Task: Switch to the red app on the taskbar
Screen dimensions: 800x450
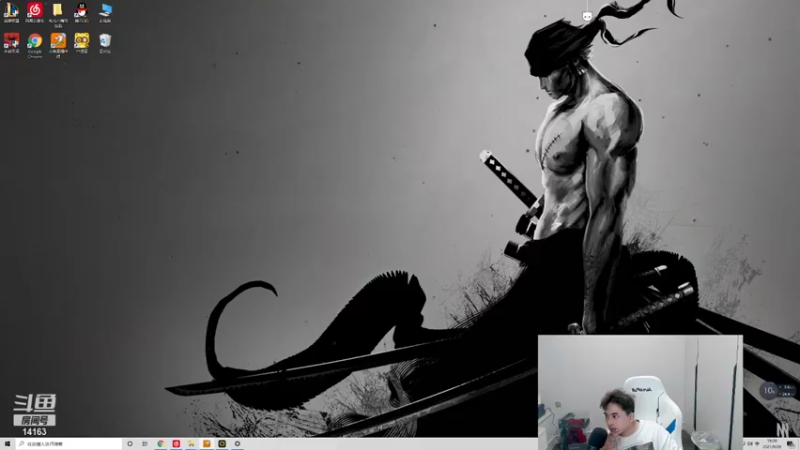Action: click(176, 444)
